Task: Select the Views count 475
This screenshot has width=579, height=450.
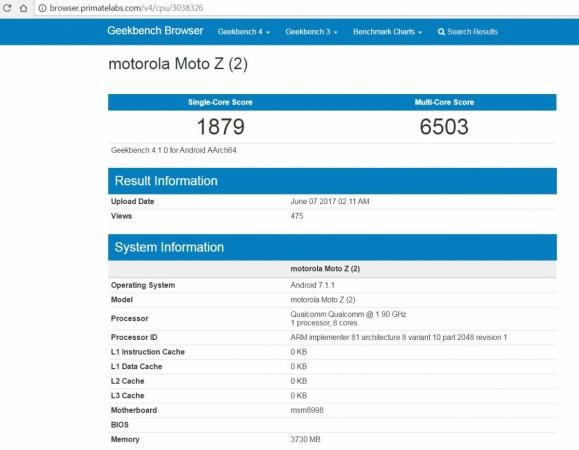Action: pos(297,216)
